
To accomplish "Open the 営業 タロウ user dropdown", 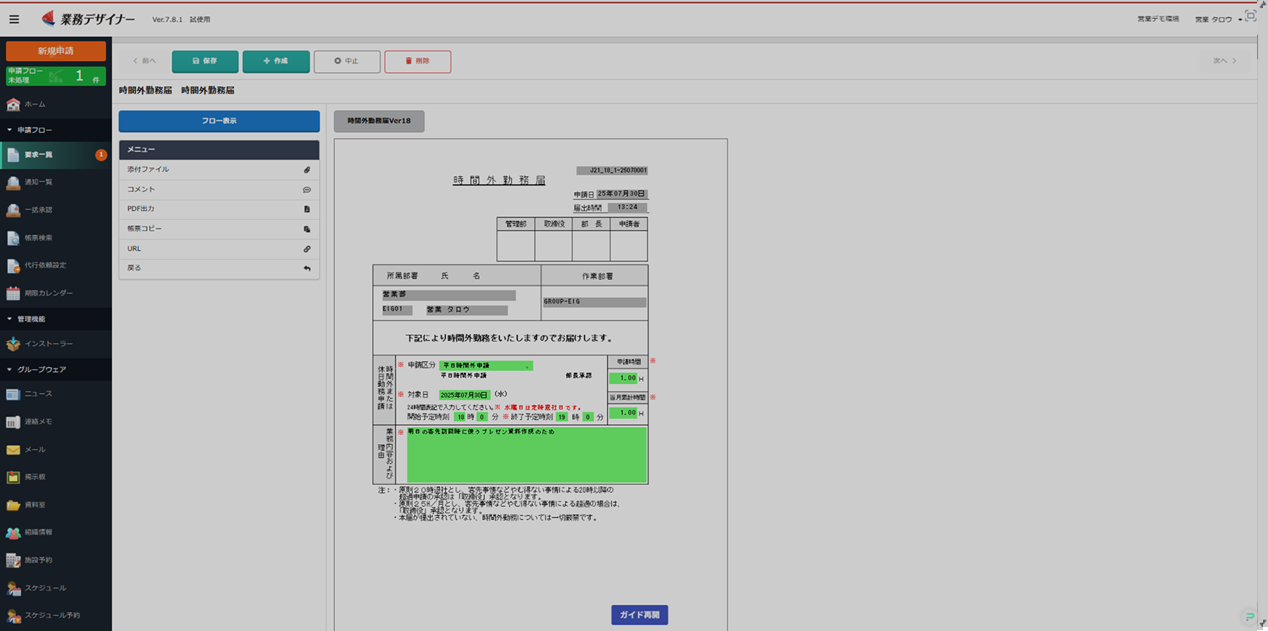I will tap(1217, 19).
